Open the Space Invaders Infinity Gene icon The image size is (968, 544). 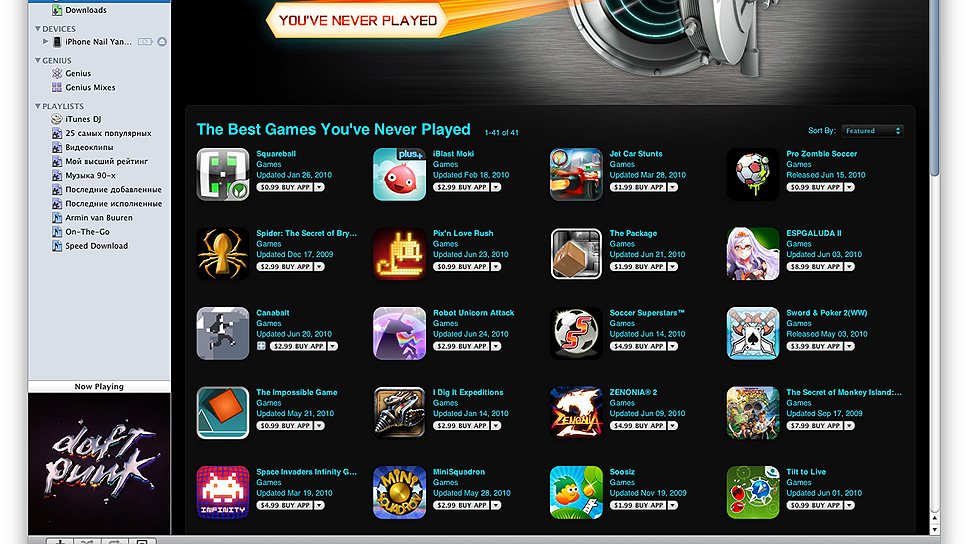click(223, 493)
